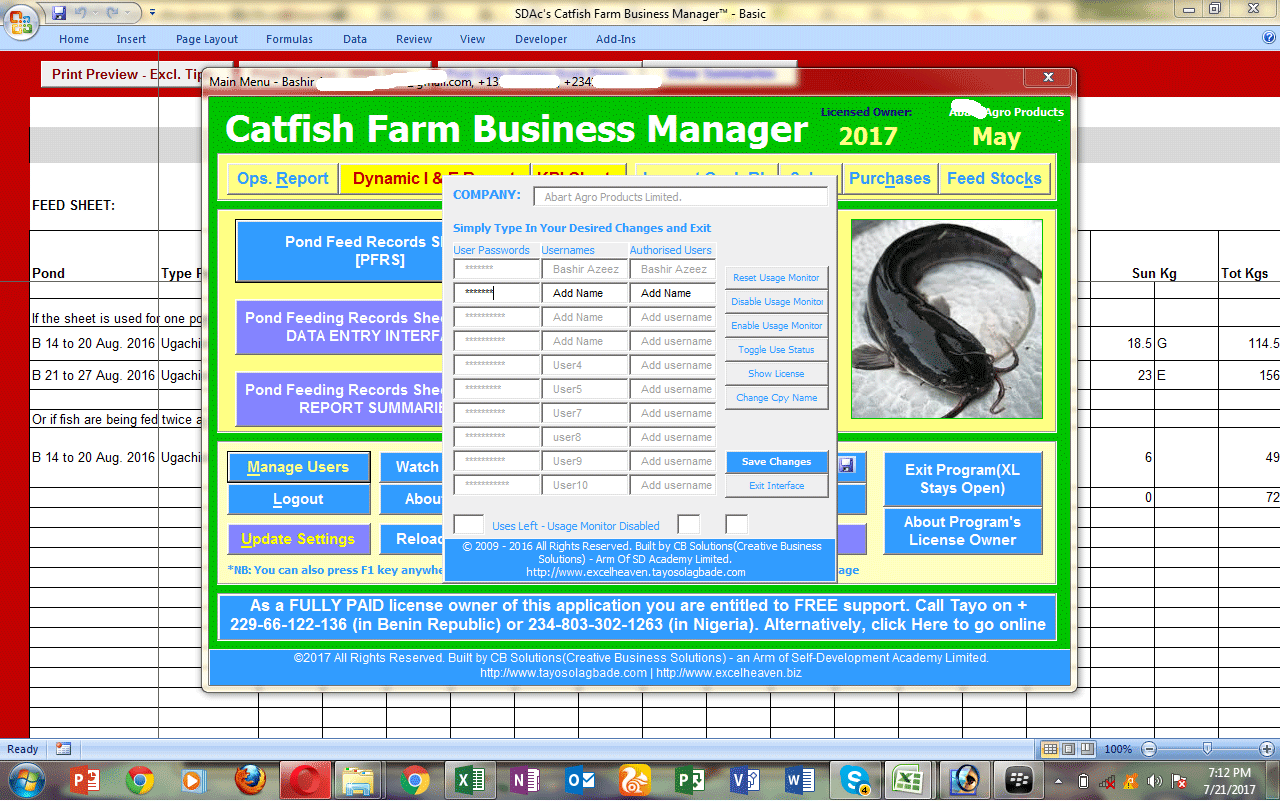This screenshot has height=804, width=1280.
Task: Click the Exit Interface button
Action: 777,486
